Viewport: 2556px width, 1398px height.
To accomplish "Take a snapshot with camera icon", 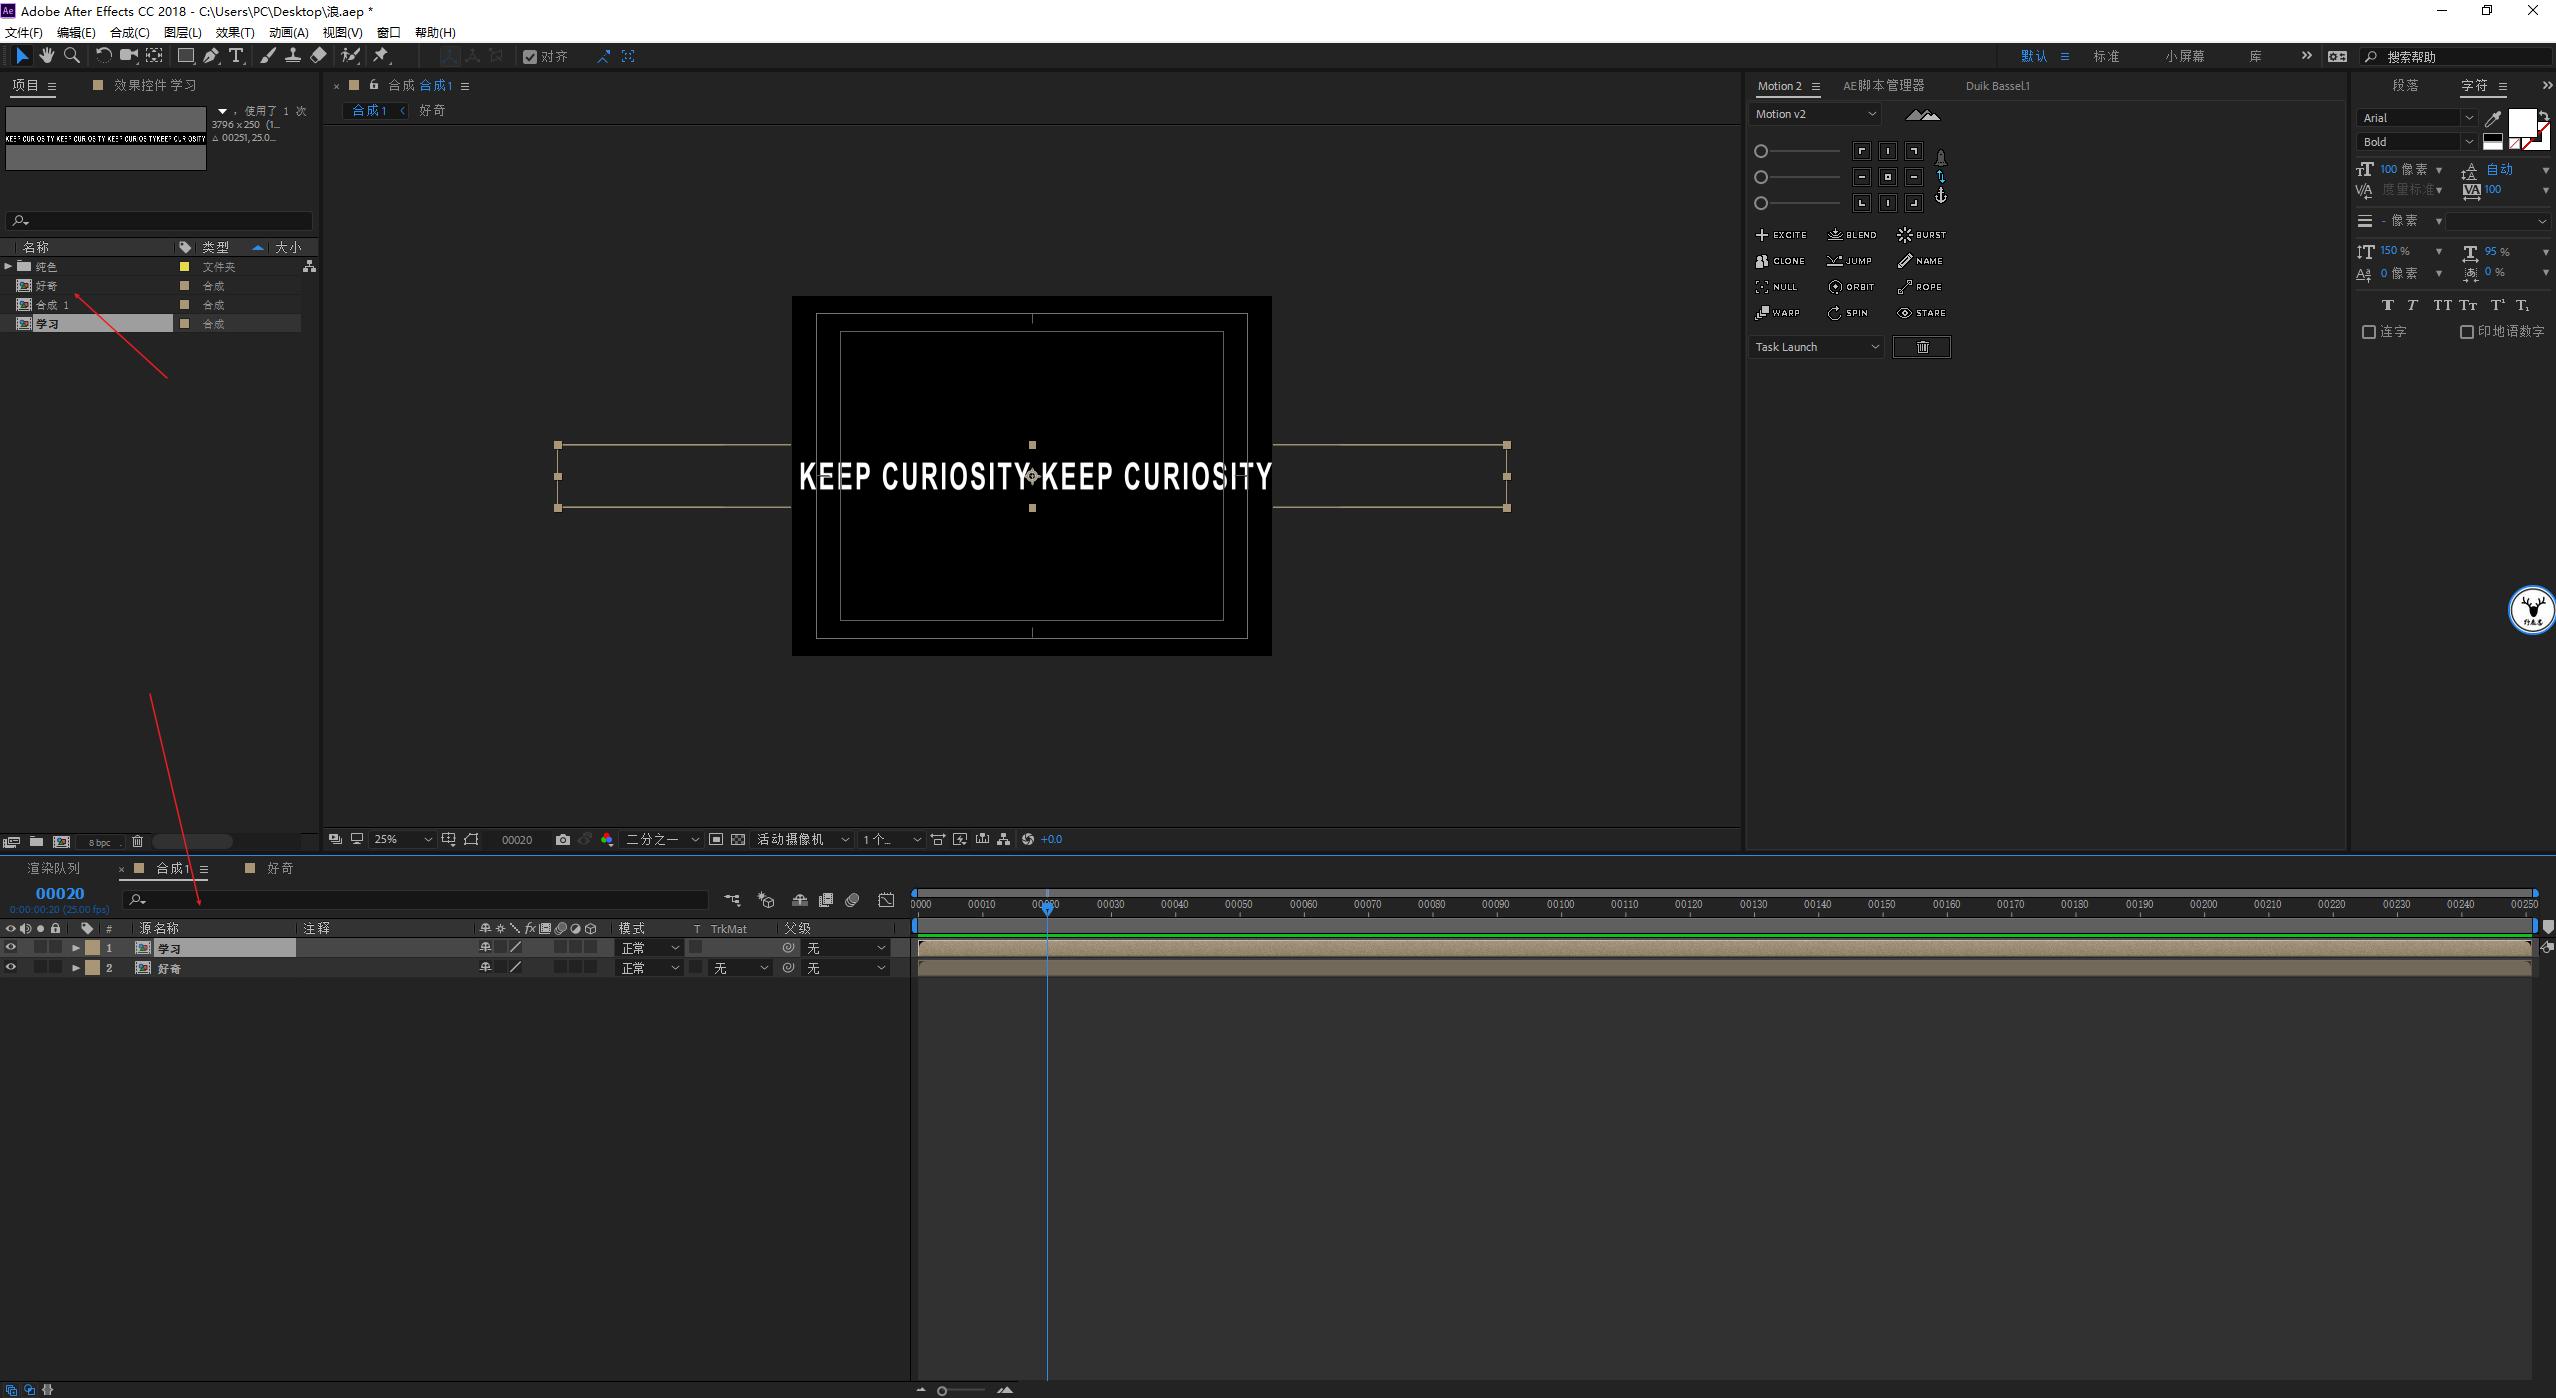I will [x=563, y=840].
